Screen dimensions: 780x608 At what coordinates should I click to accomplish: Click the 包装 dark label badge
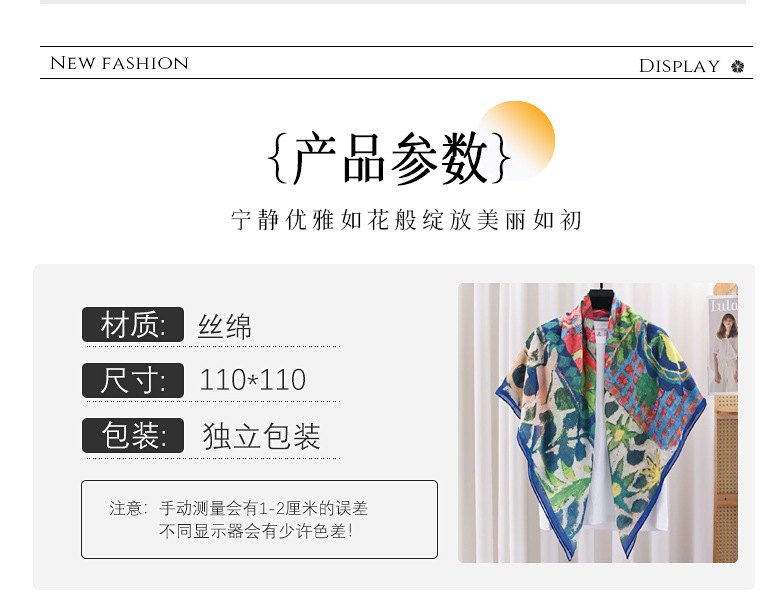click(x=133, y=435)
